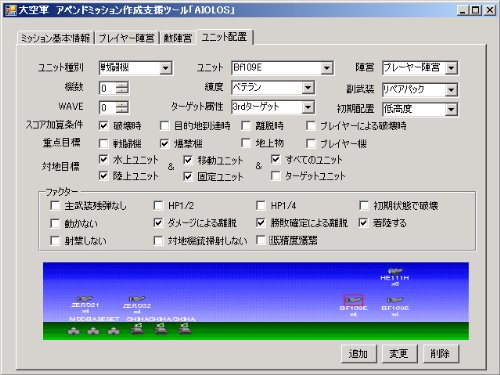Viewport: 500px width, 375px height.
Task: Open the ユニット dropdown showing Bf109E
Action: pos(327,68)
